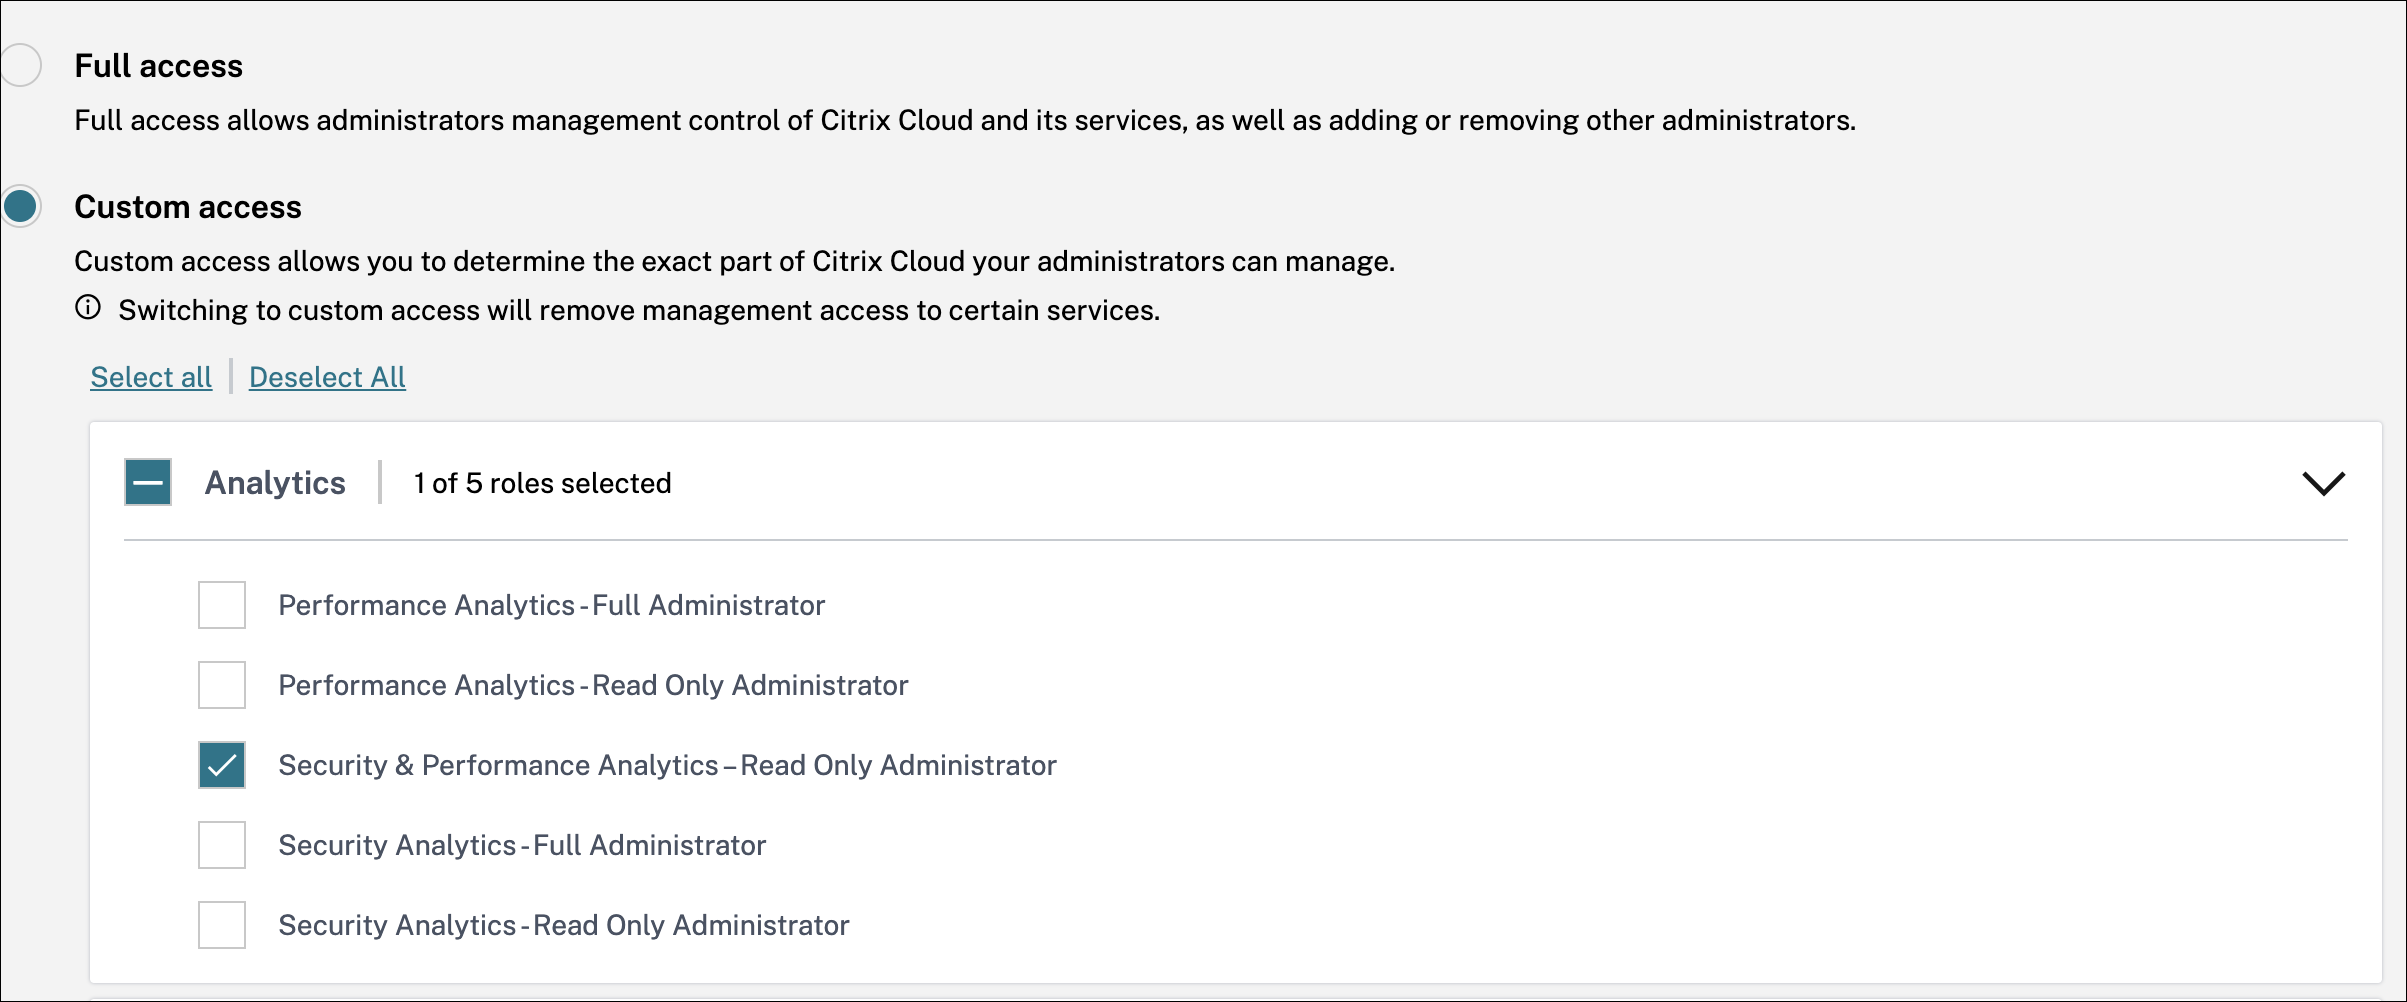The image size is (2407, 1002).
Task: Click the Full access description sentence
Action: click(x=965, y=121)
